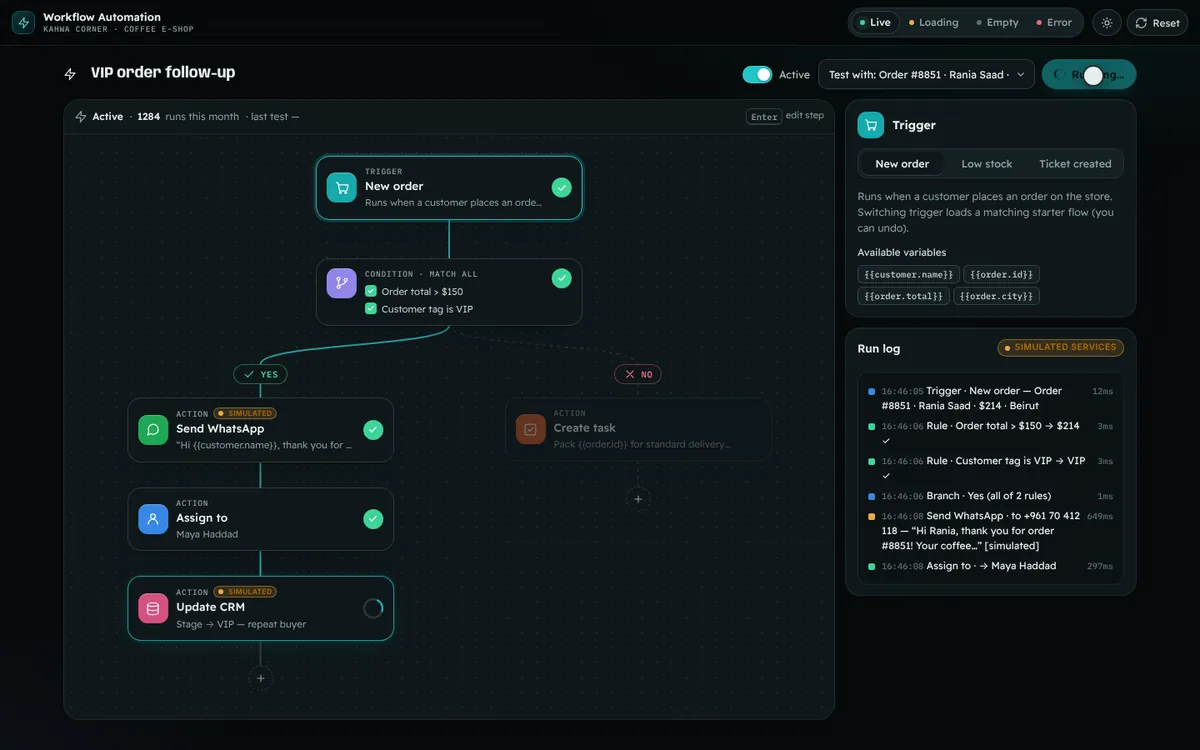Click the task icon on Create task node
Screen dimensions: 1200x750
point(531,429)
